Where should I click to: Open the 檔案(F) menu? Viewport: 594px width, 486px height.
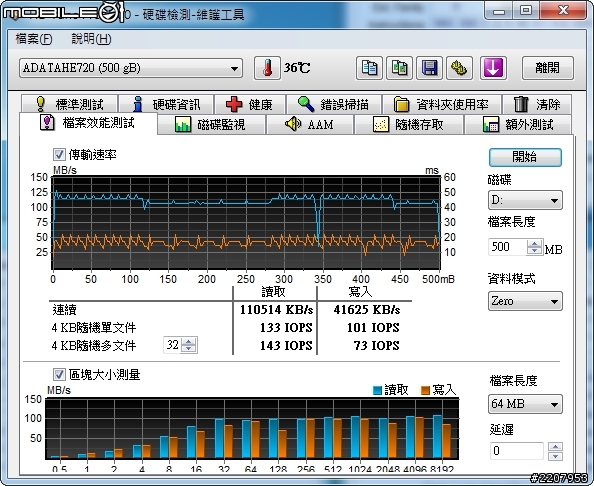click(x=34, y=39)
